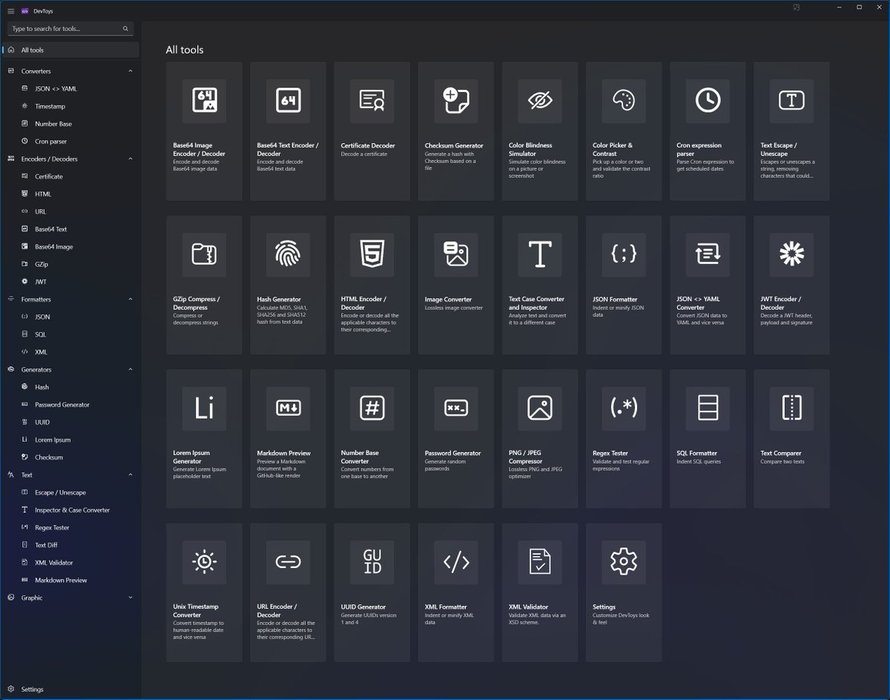Open the Hash Generator fingerprint icon tile
The height and width of the screenshot is (700, 890).
[x=288, y=254]
